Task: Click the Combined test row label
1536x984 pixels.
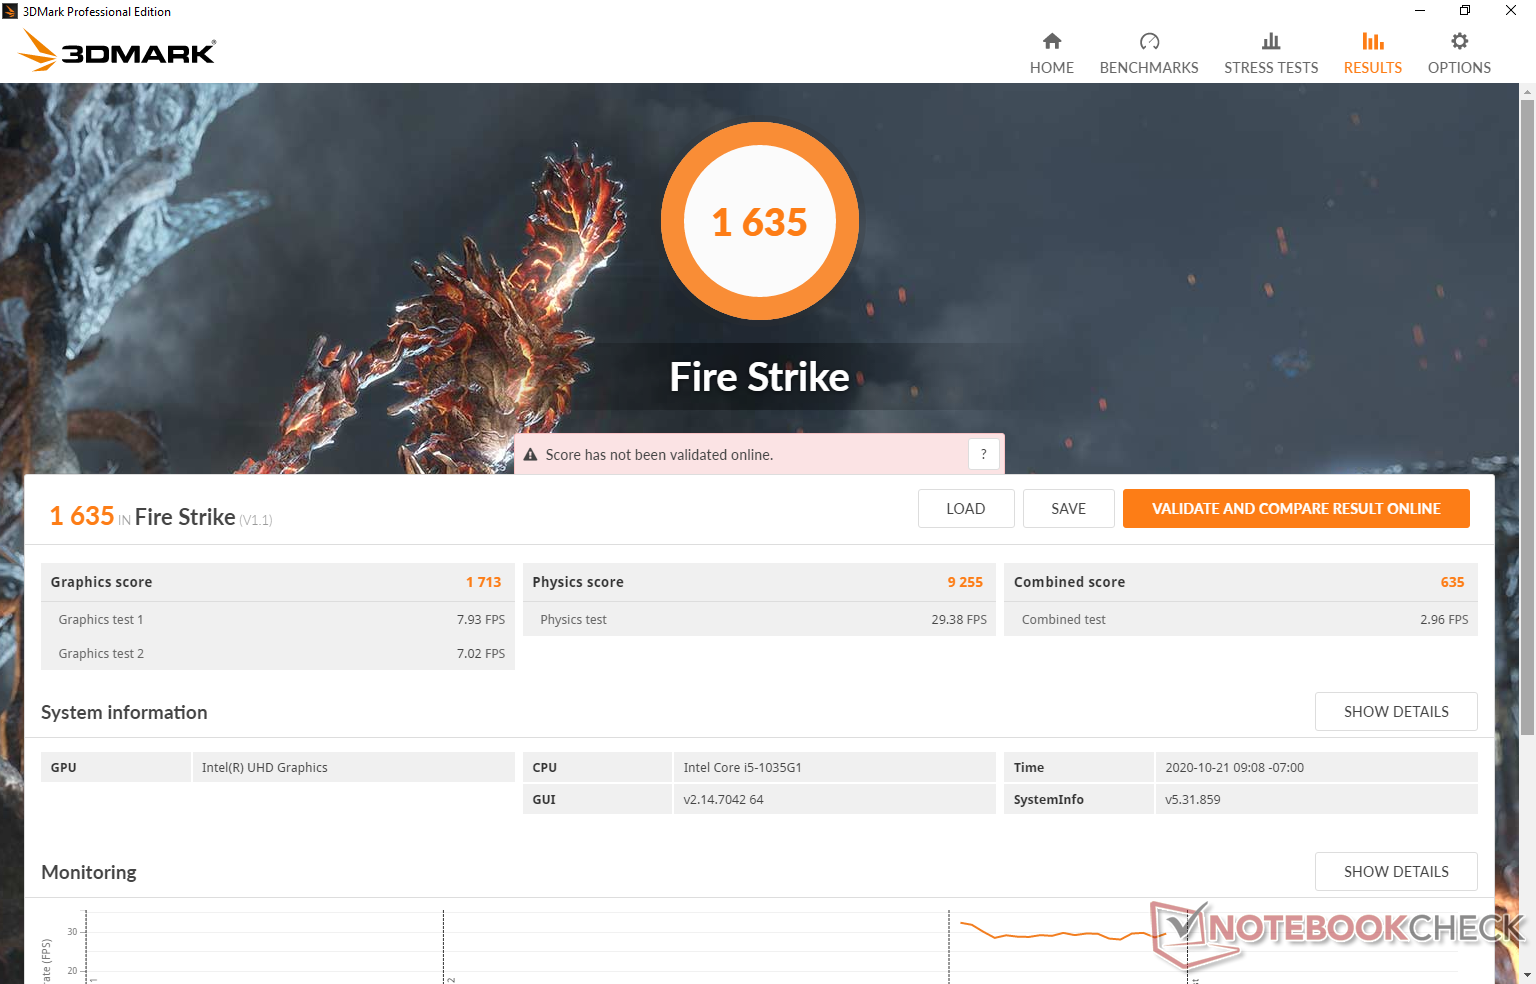Action: tap(1064, 619)
